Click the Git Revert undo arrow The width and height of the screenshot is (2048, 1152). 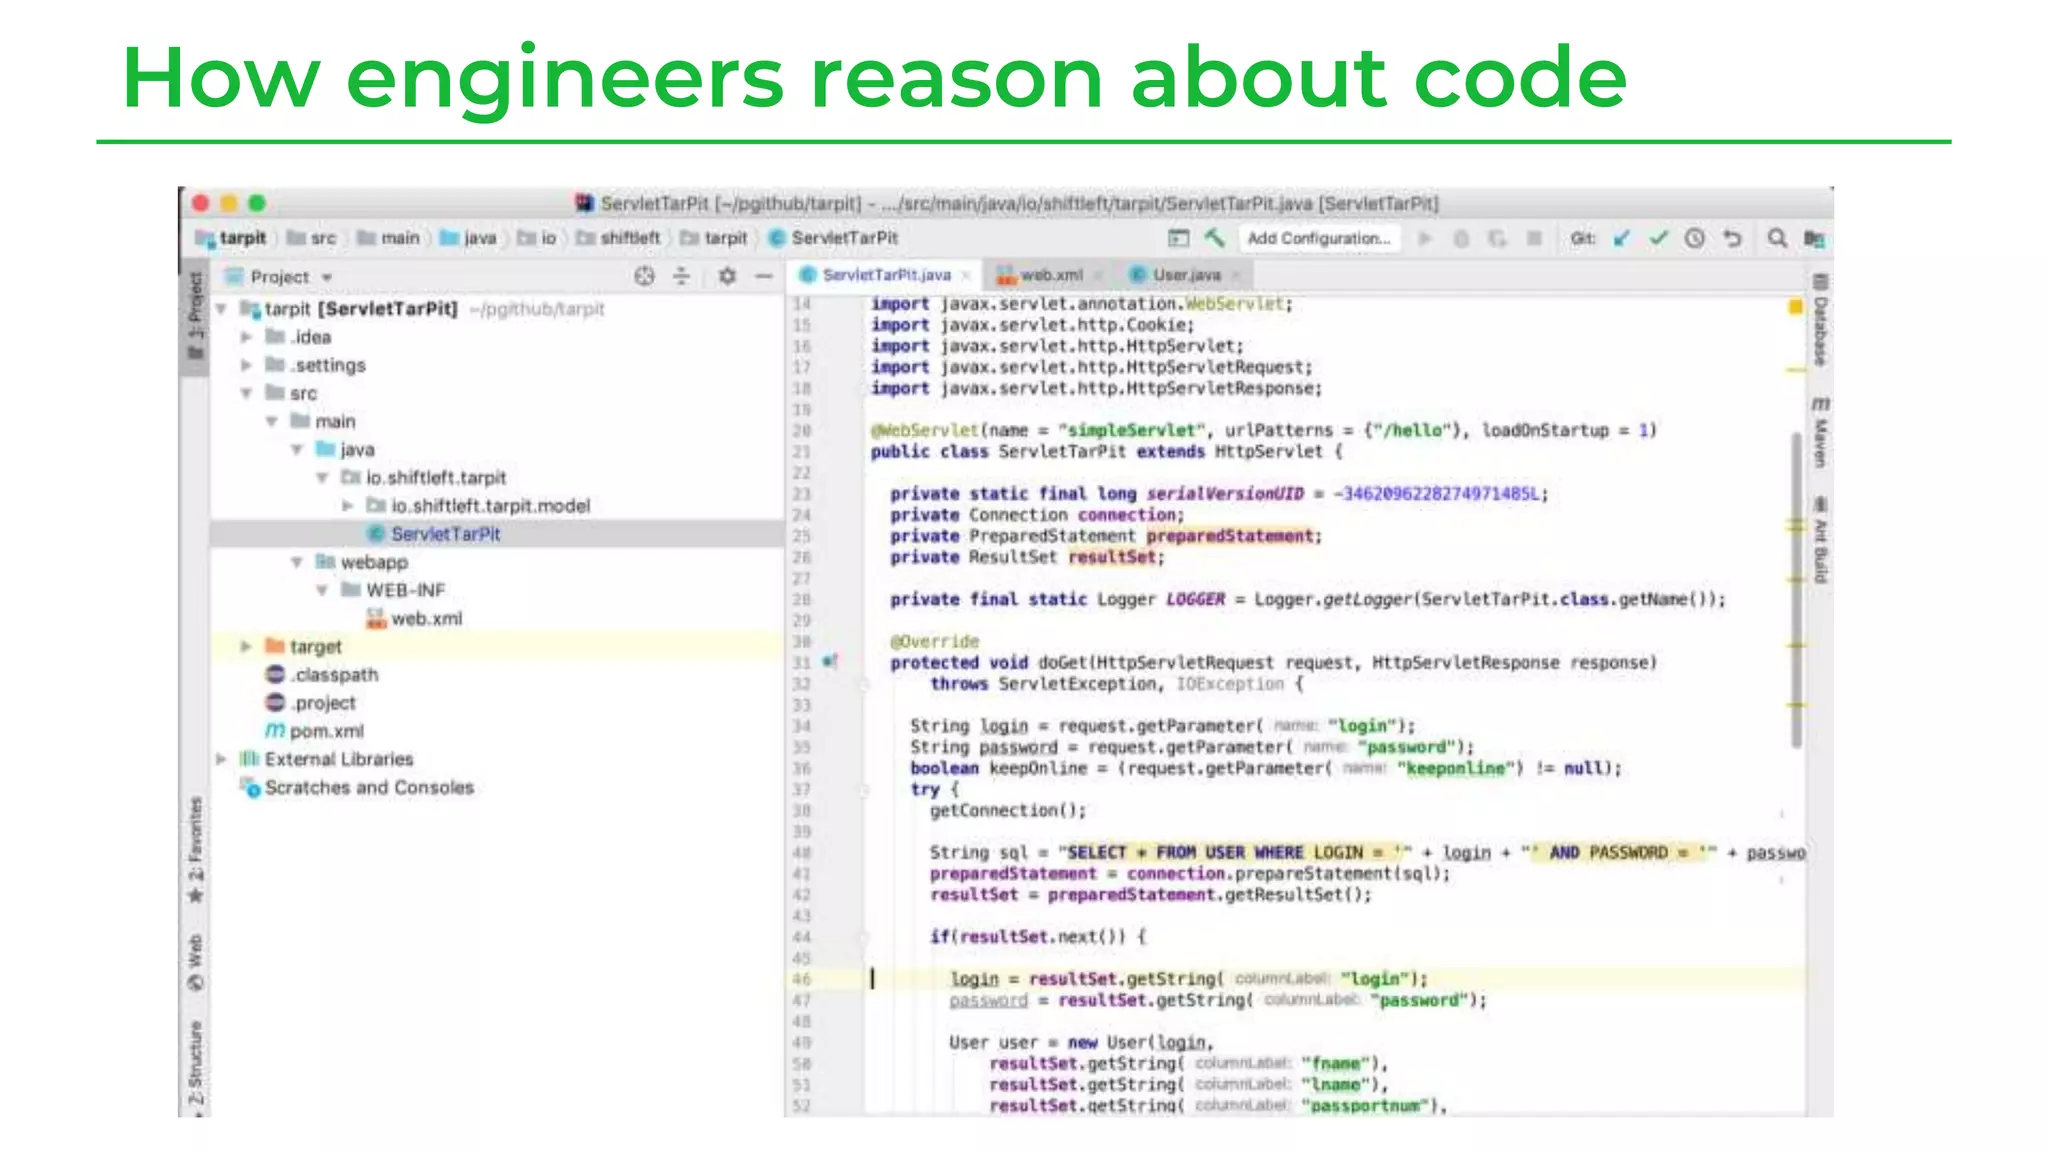[x=1733, y=238]
